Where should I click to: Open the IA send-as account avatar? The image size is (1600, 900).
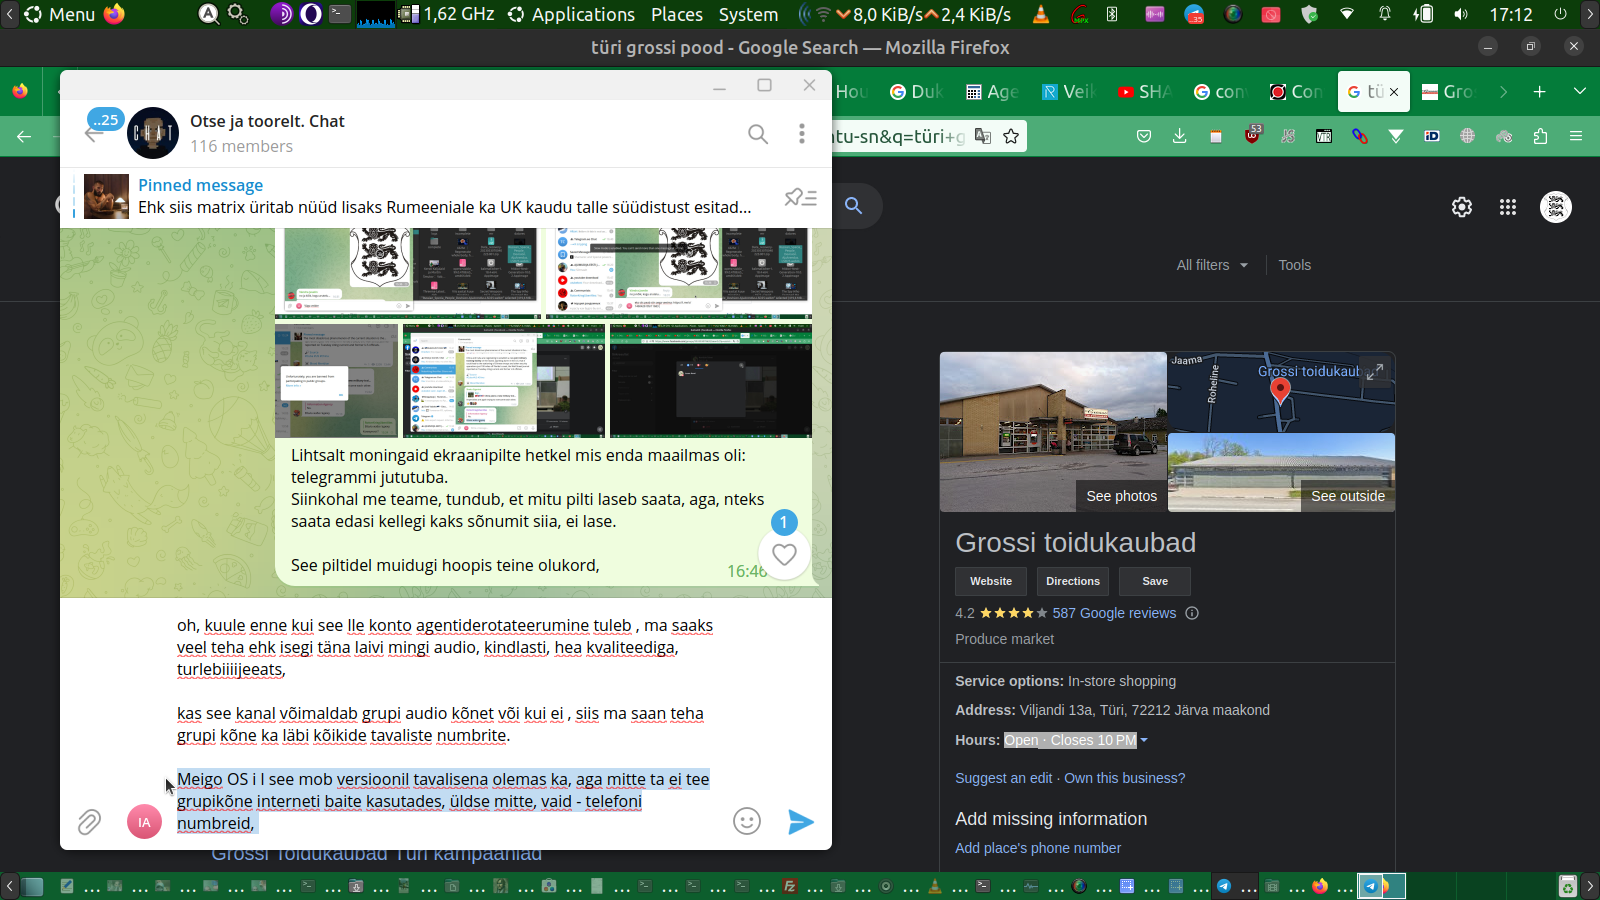[144, 822]
